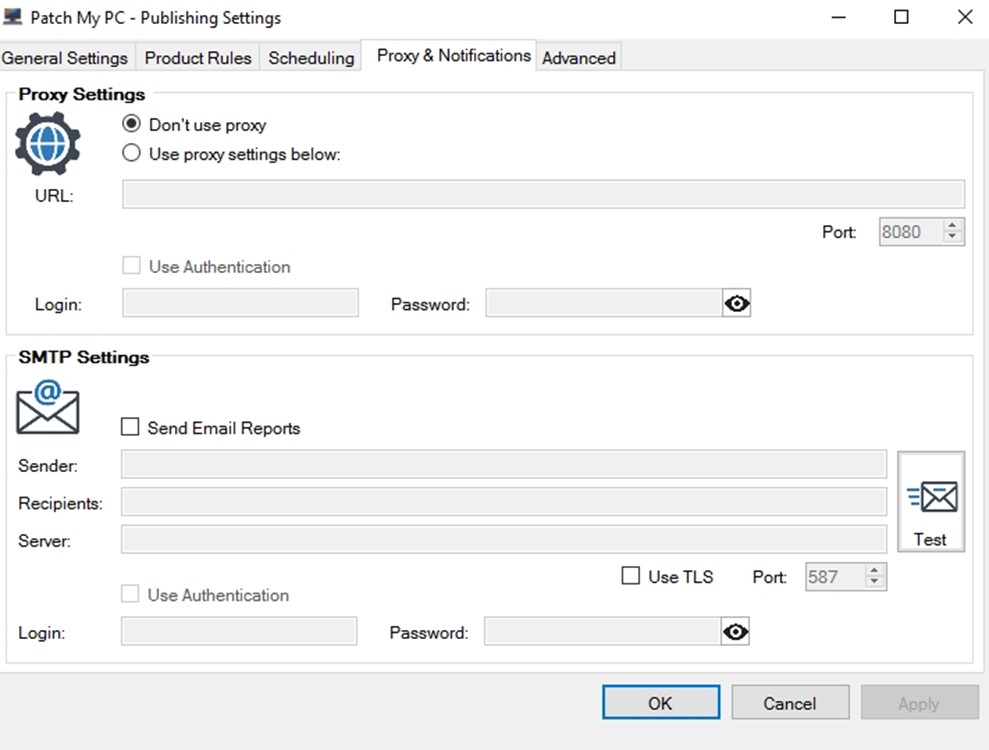
Task: Click the SMTP Sender field
Action: click(504, 465)
